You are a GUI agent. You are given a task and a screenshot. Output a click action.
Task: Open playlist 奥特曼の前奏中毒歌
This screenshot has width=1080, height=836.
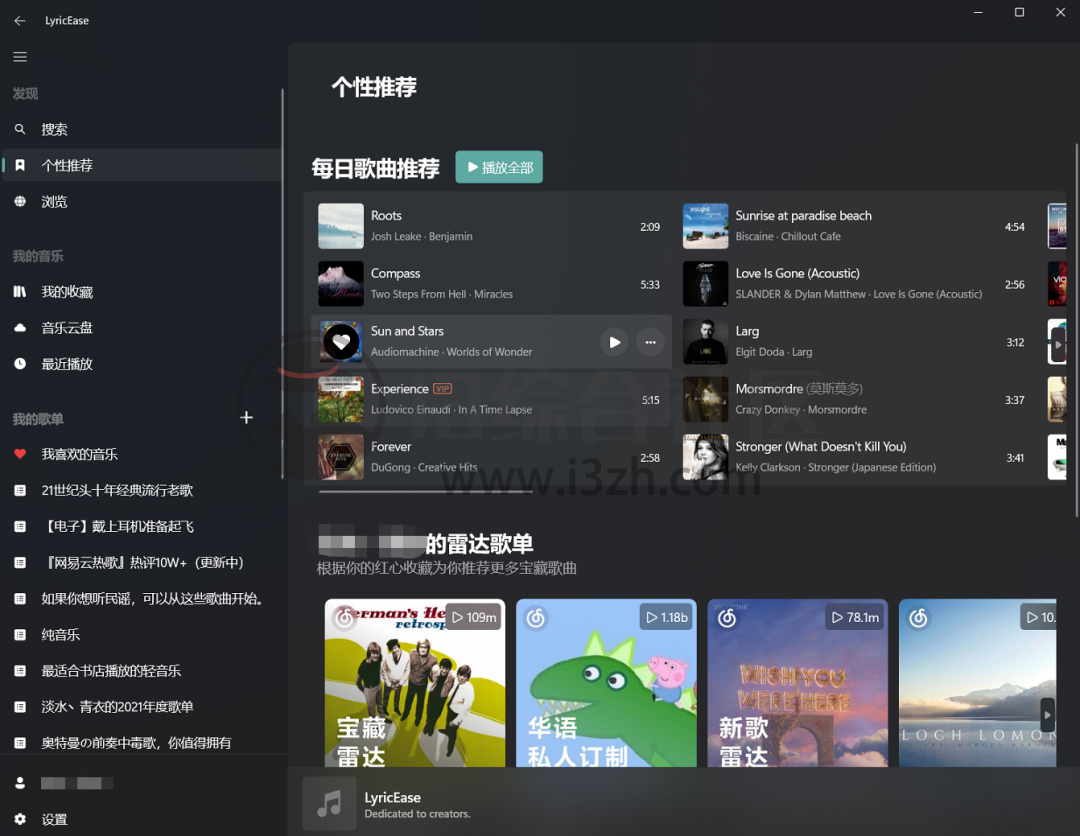pos(142,743)
